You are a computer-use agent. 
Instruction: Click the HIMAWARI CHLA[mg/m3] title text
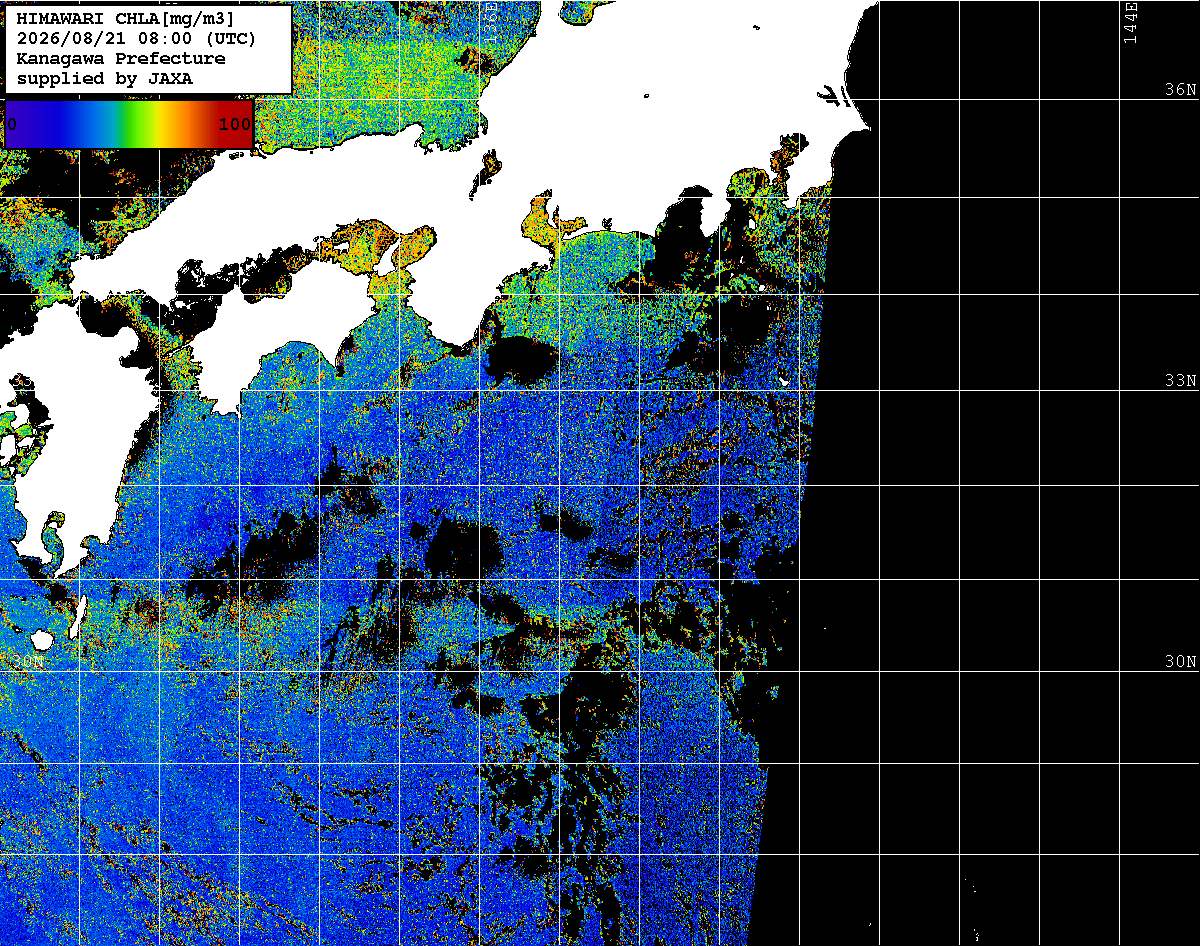click(x=126, y=20)
